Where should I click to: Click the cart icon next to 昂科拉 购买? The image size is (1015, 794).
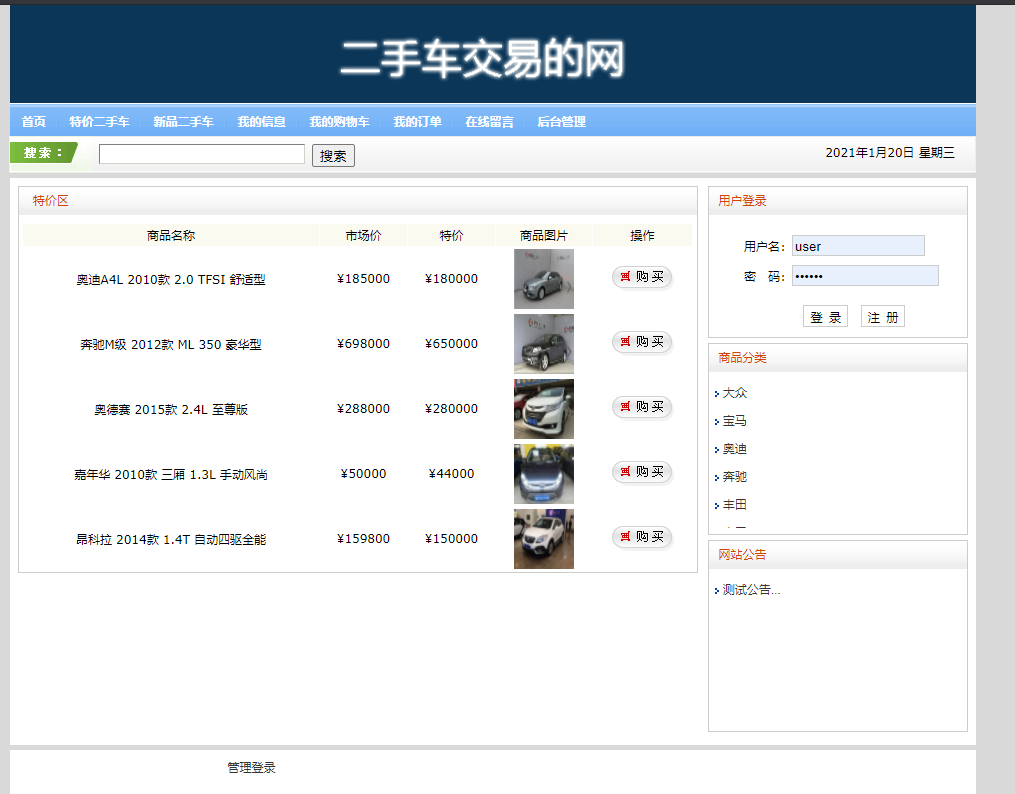627,537
